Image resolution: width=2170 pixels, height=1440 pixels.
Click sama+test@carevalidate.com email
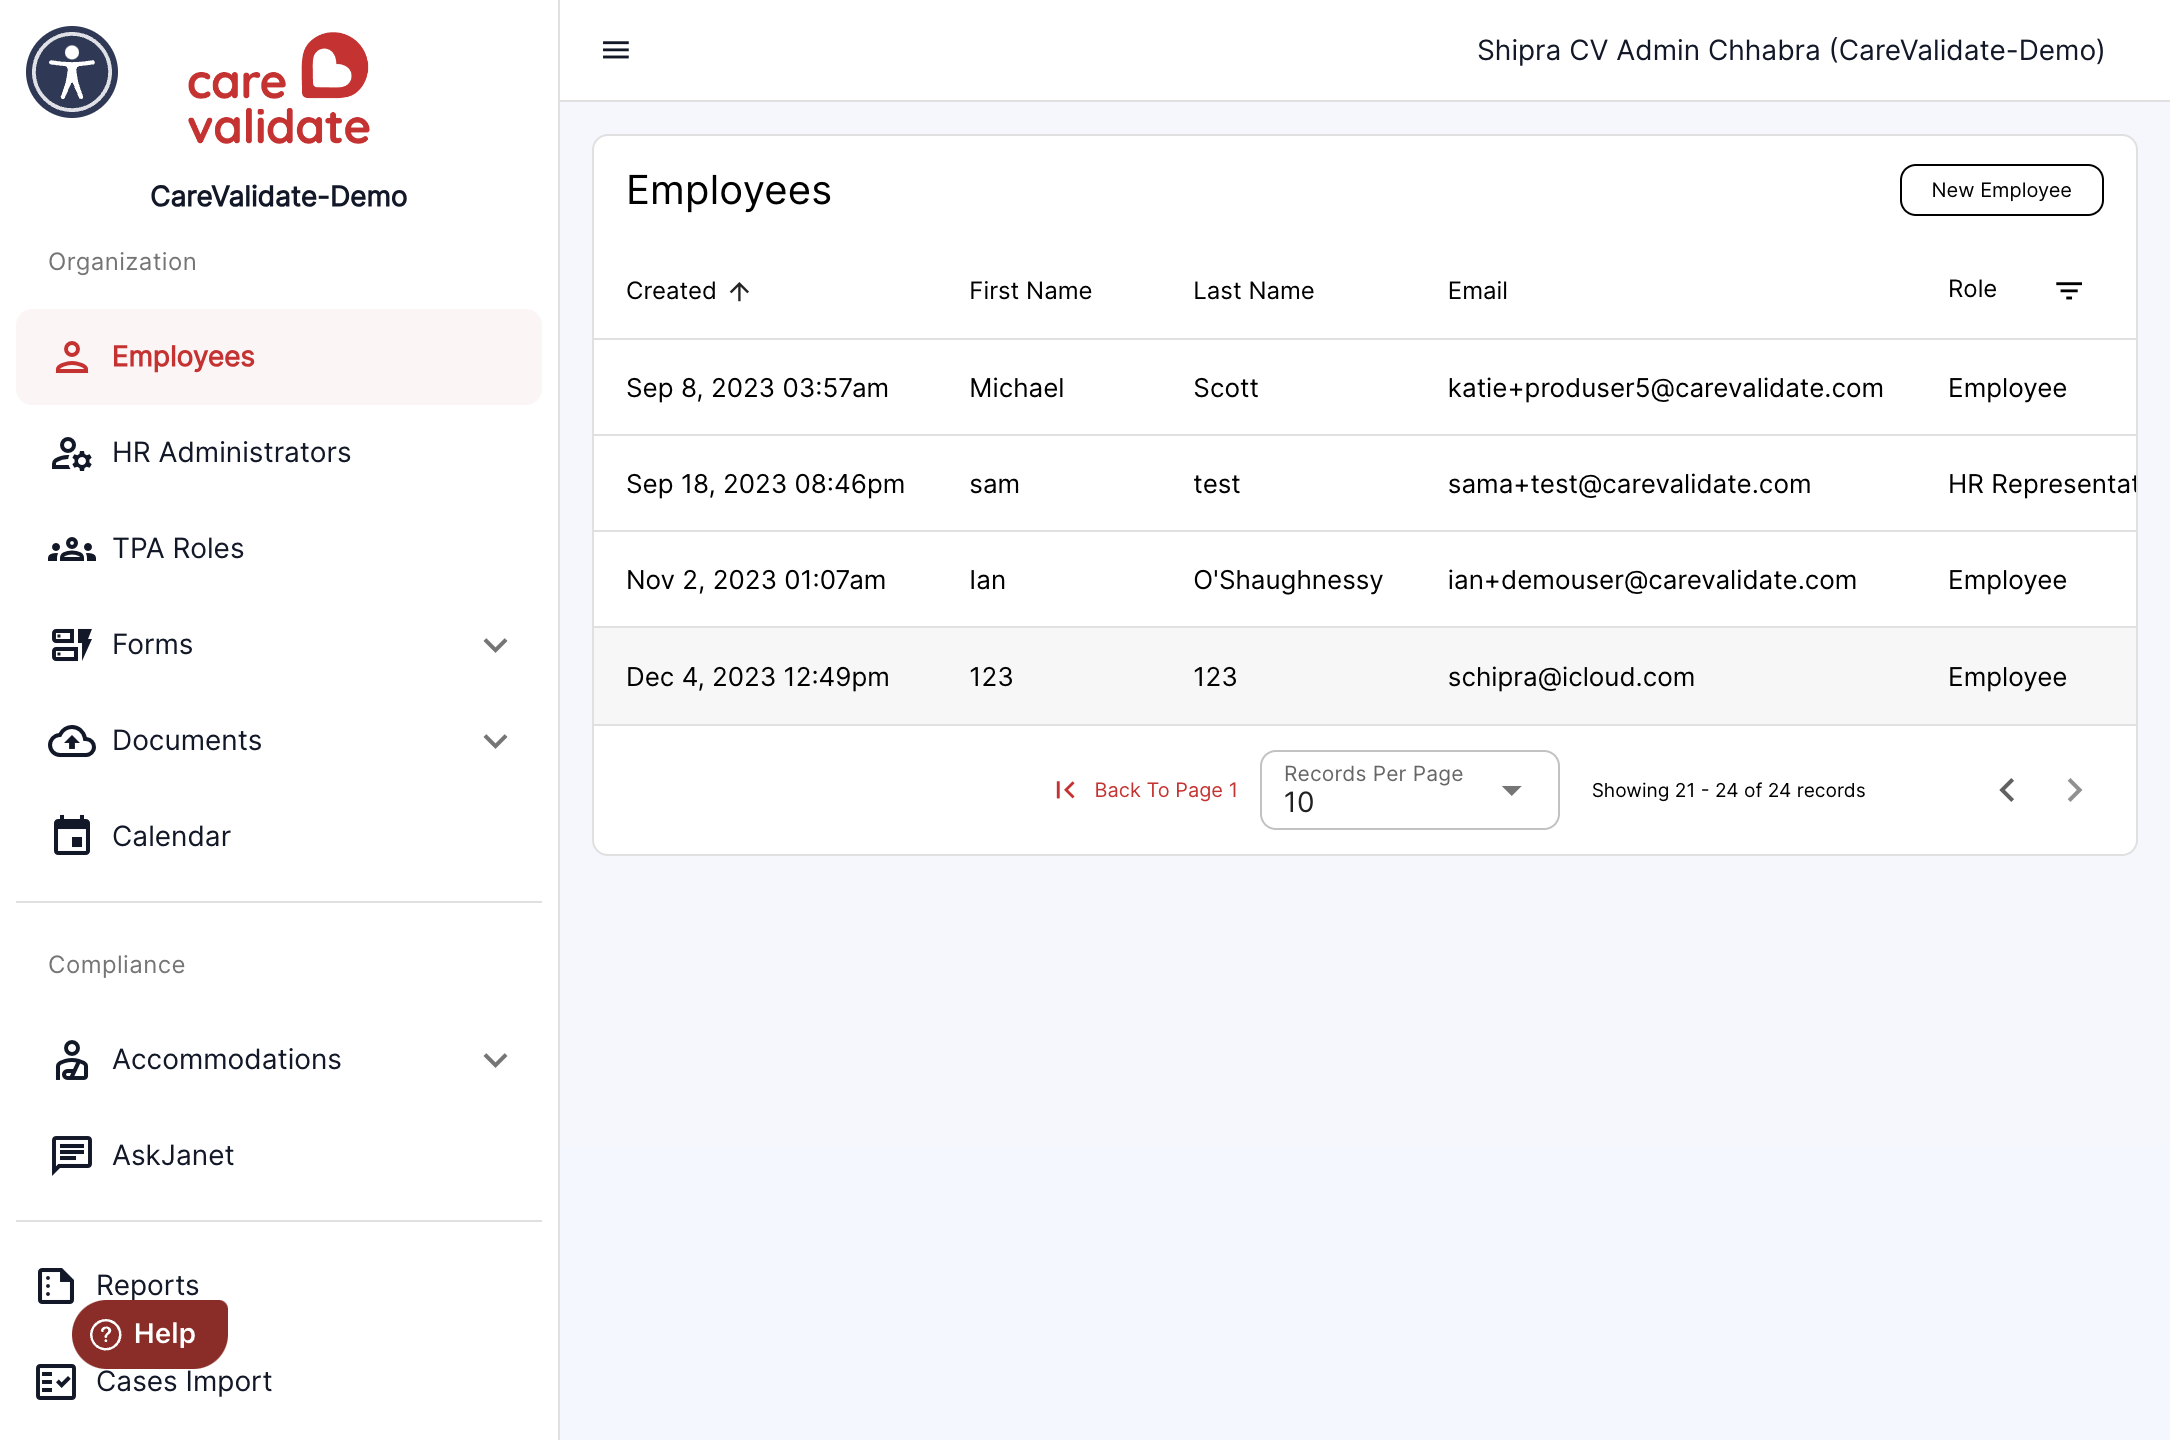click(1629, 484)
